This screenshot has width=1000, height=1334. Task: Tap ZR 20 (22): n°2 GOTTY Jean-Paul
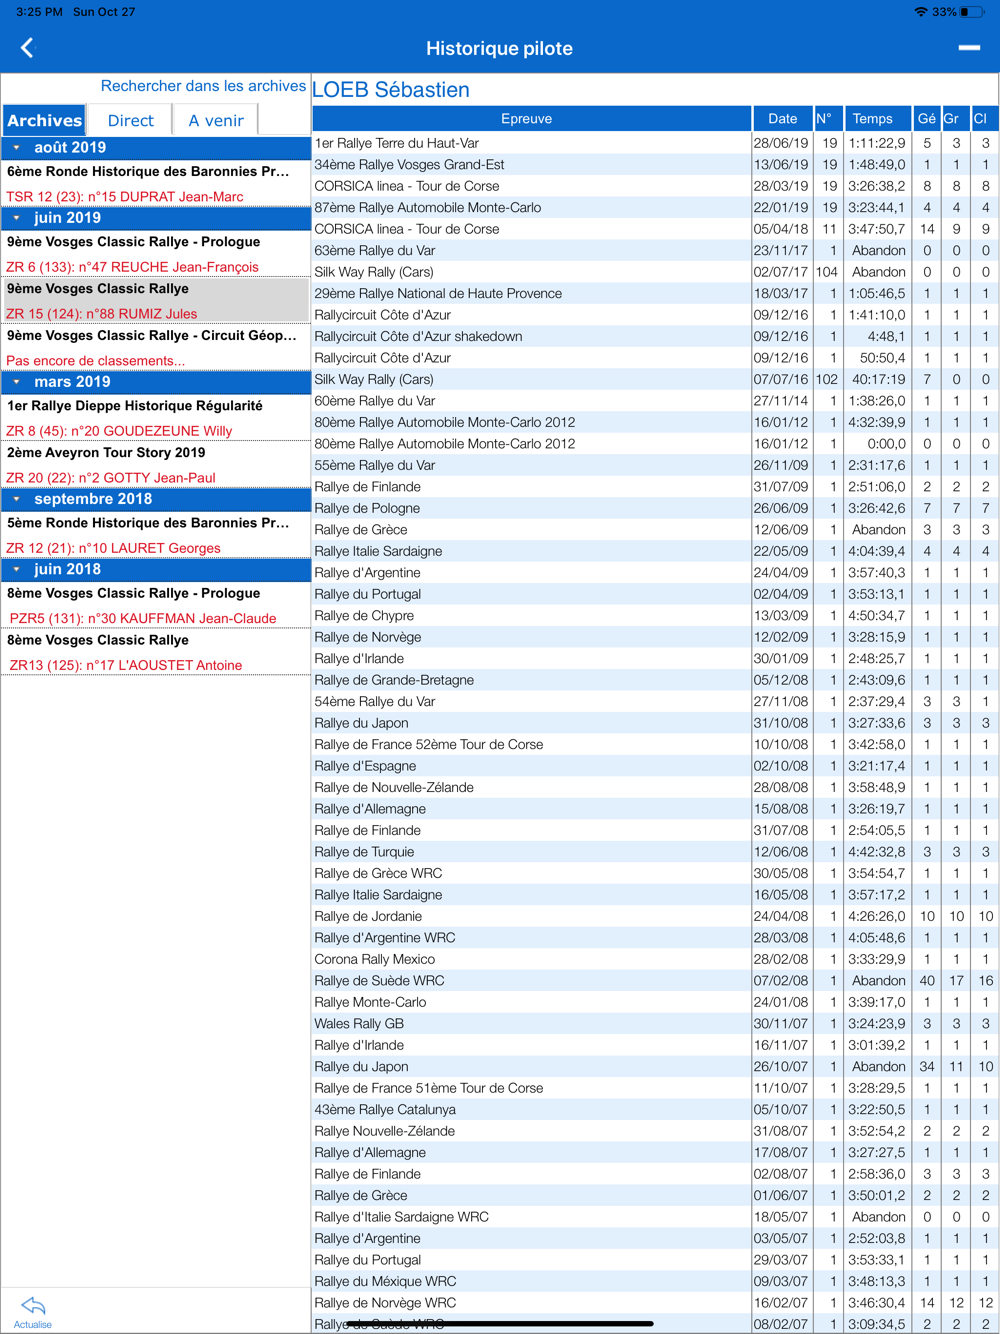[111, 477]
